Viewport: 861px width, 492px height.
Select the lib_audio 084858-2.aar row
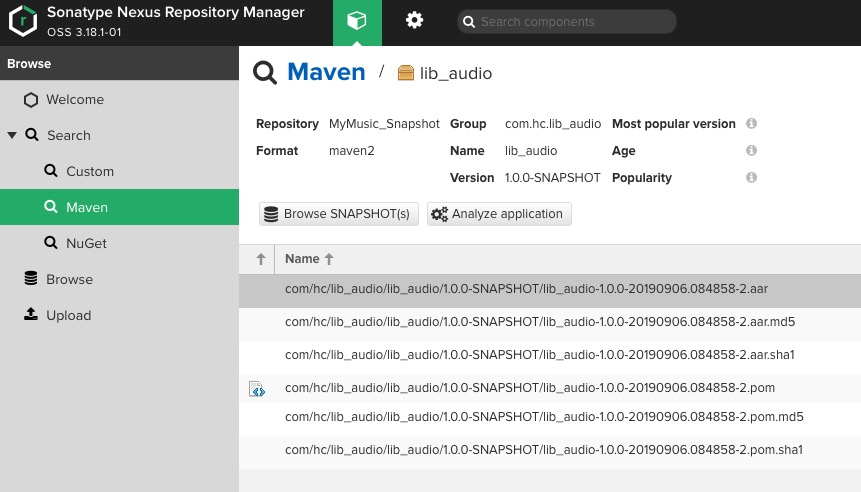550,289
